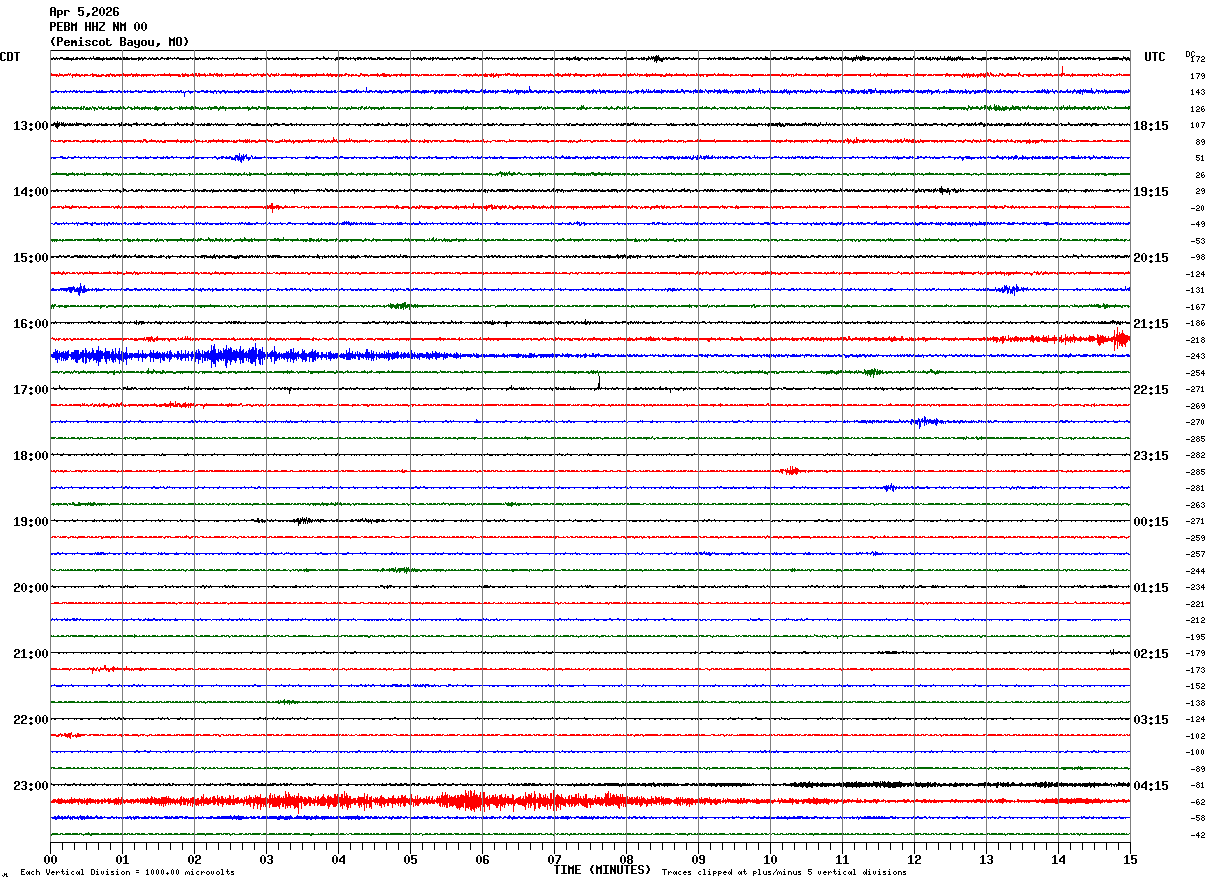
Task: Click the DC offset value 143
Action: pyautogui.click(x=1198, y=93)
